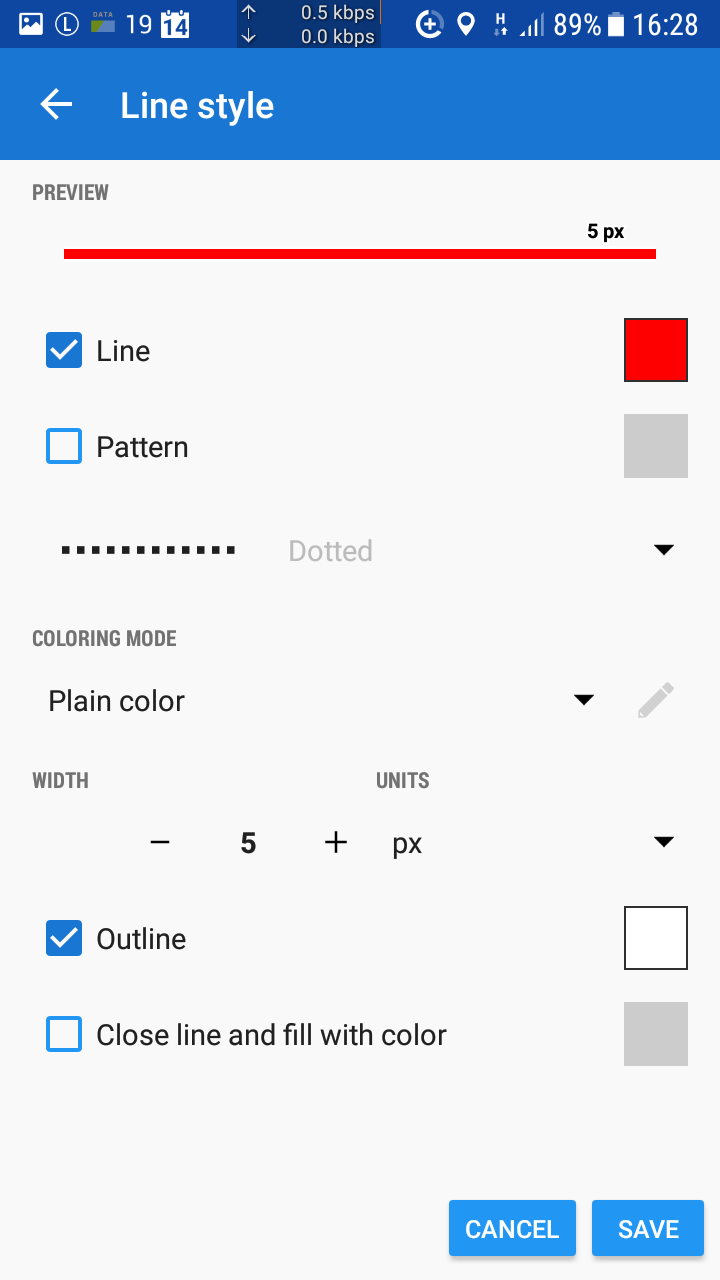This screenshot has width=720, height=1280.
Task: Uncheck the Line checkbox
Action: [x=64, y=351]
